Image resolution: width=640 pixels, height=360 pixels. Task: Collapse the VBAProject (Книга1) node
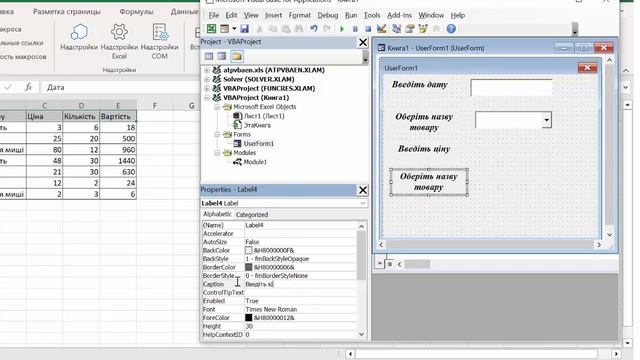click(207, 98)
